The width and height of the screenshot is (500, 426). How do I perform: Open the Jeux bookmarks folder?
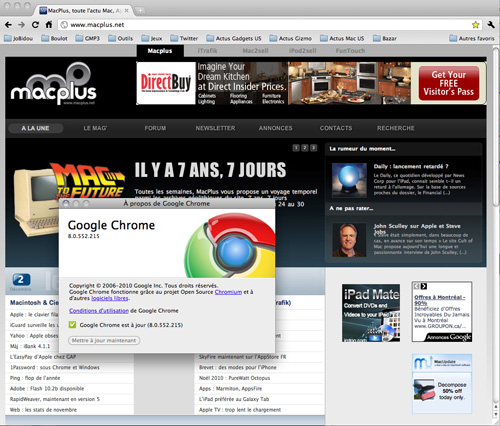click(x=152, y=38)
